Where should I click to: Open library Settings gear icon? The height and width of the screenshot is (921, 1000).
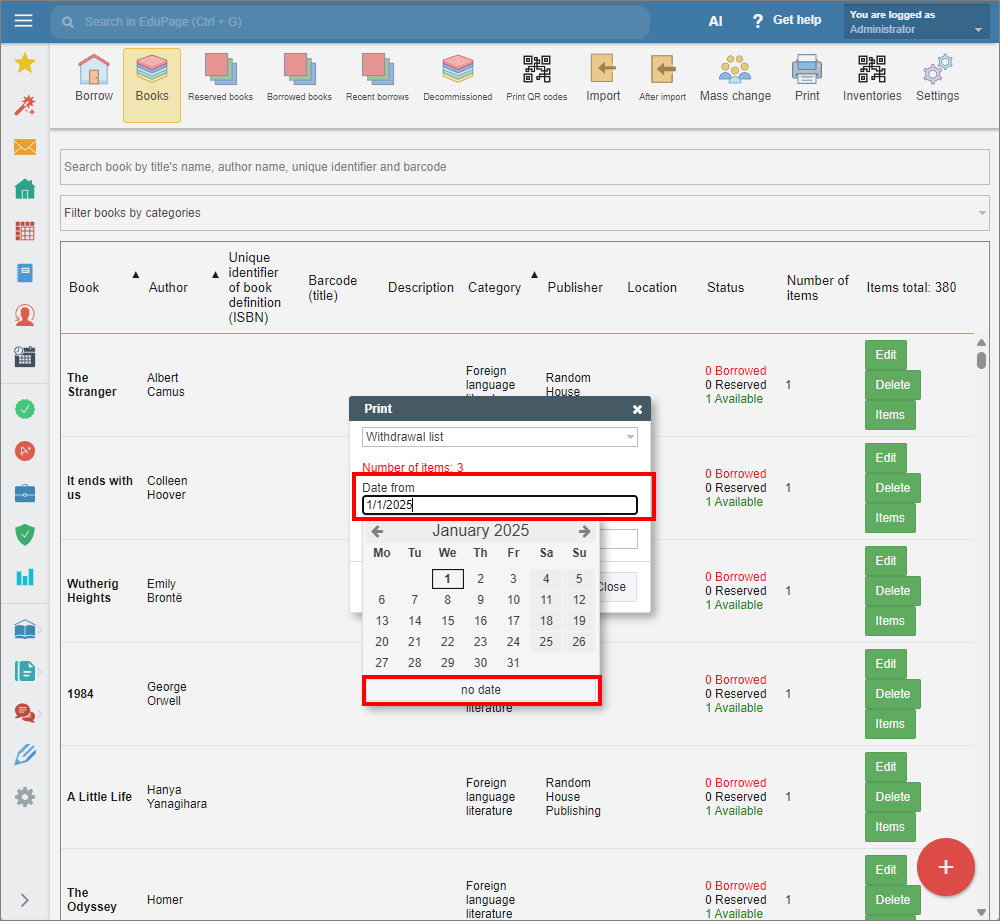tap(937, 79)
